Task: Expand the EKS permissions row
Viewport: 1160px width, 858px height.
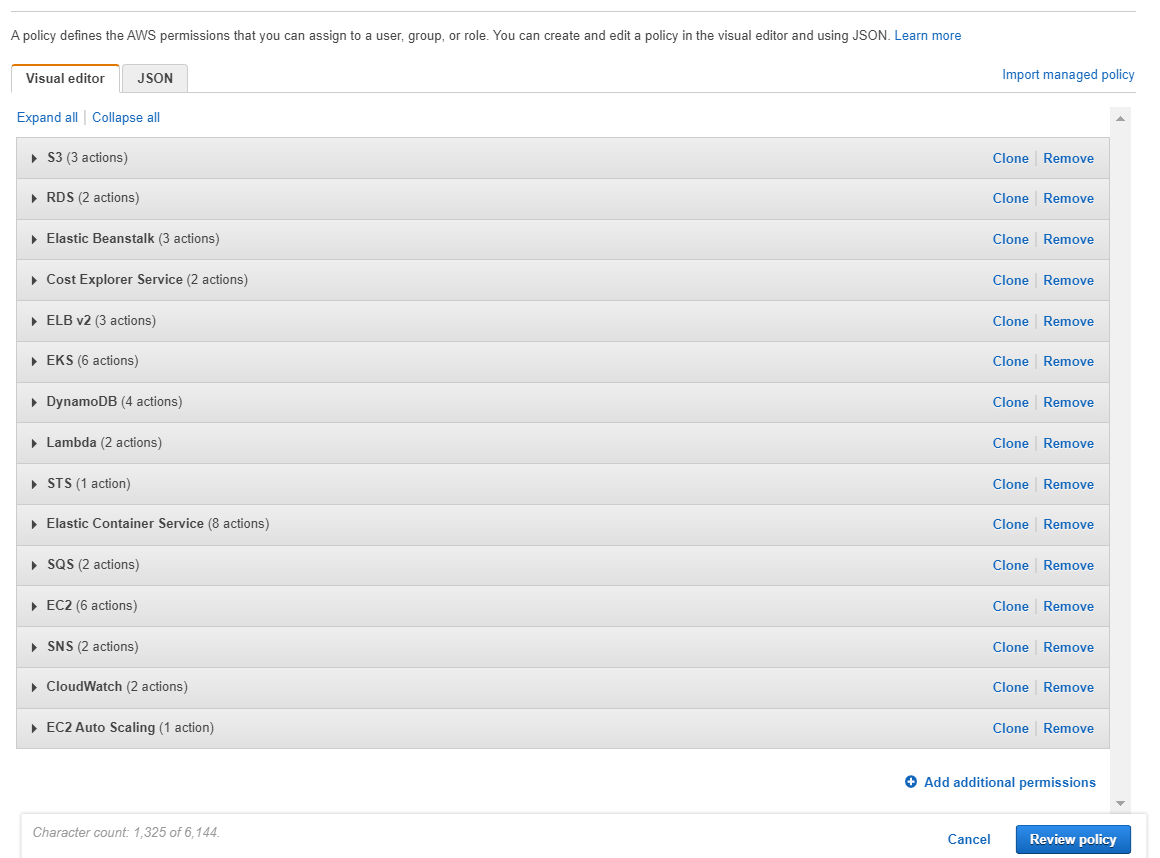Action: tap(562, 361)
